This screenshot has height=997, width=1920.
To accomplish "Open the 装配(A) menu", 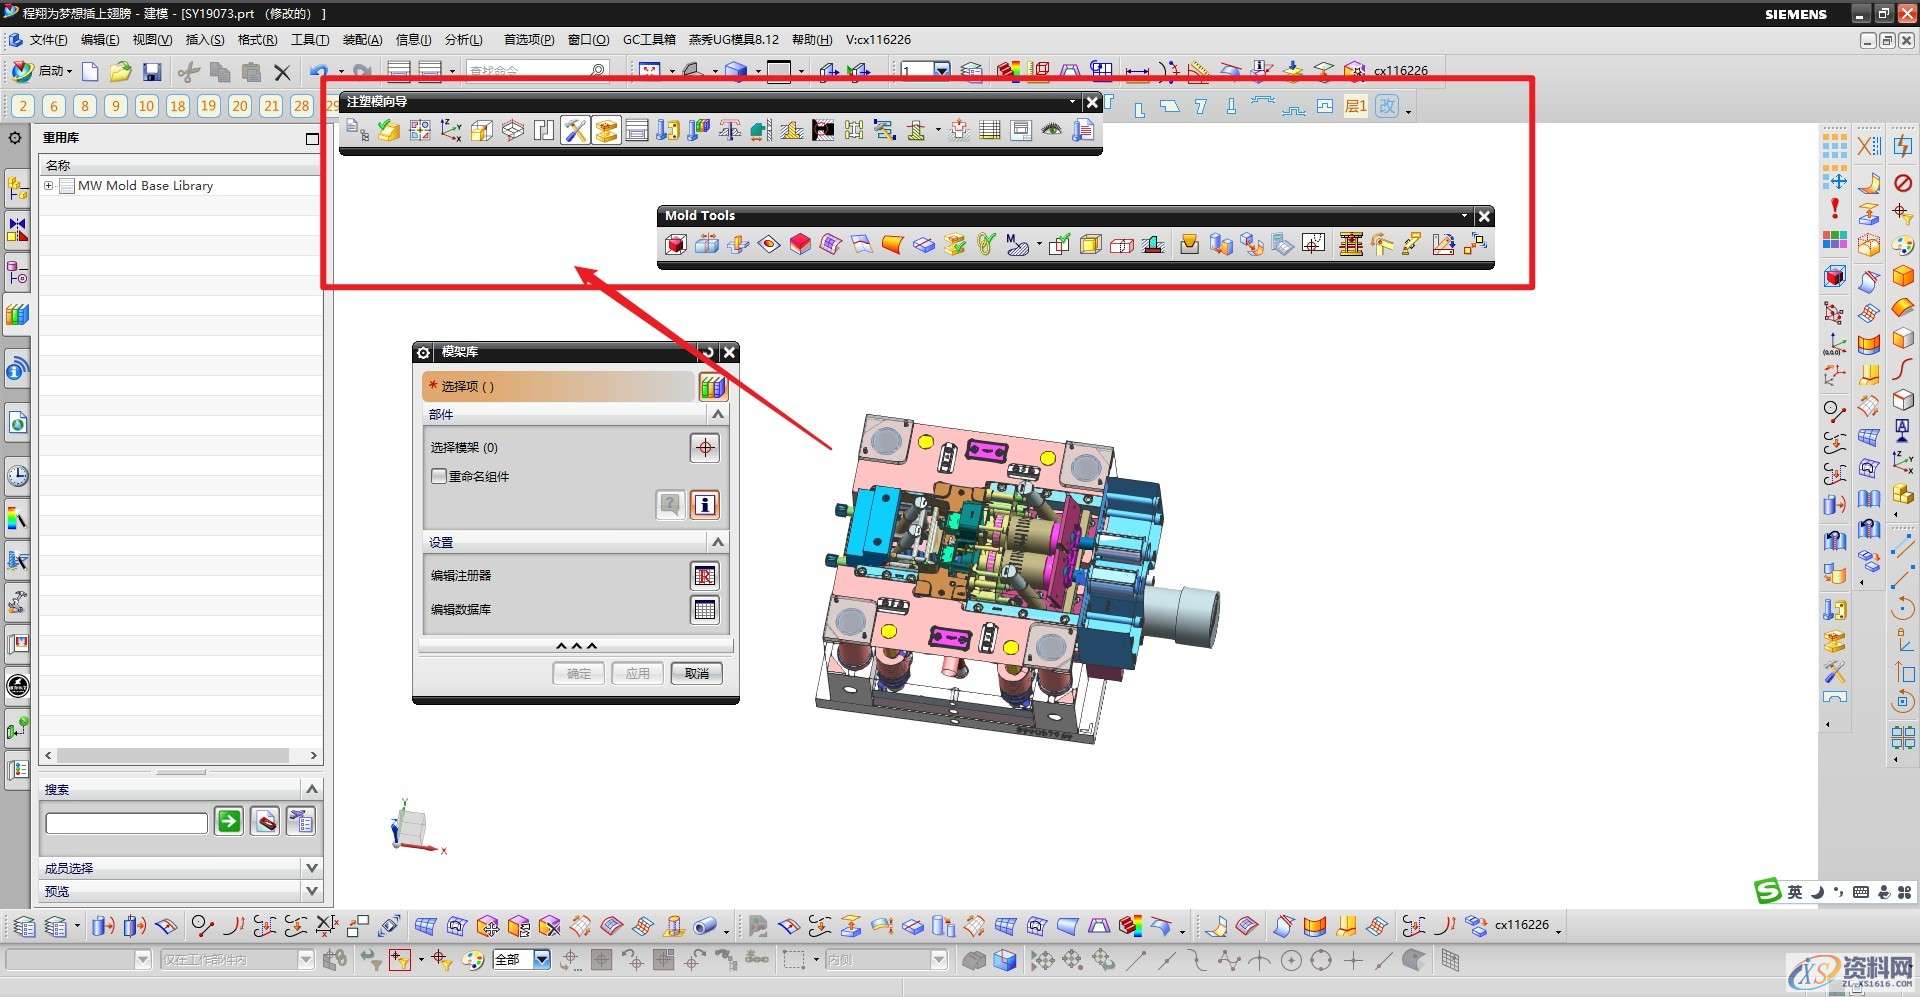I will (x=362, y=40).
